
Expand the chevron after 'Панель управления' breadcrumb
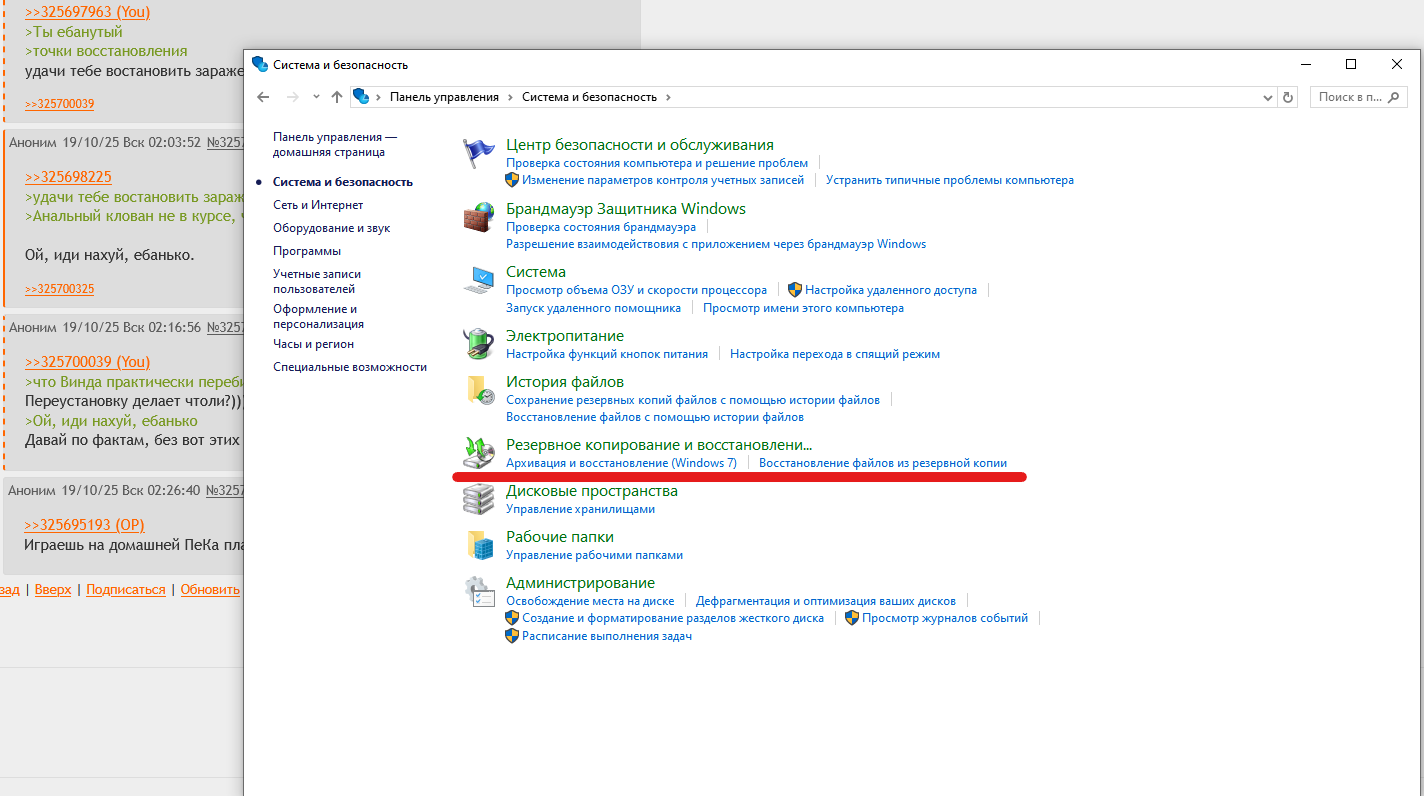(x=510, y=97)
